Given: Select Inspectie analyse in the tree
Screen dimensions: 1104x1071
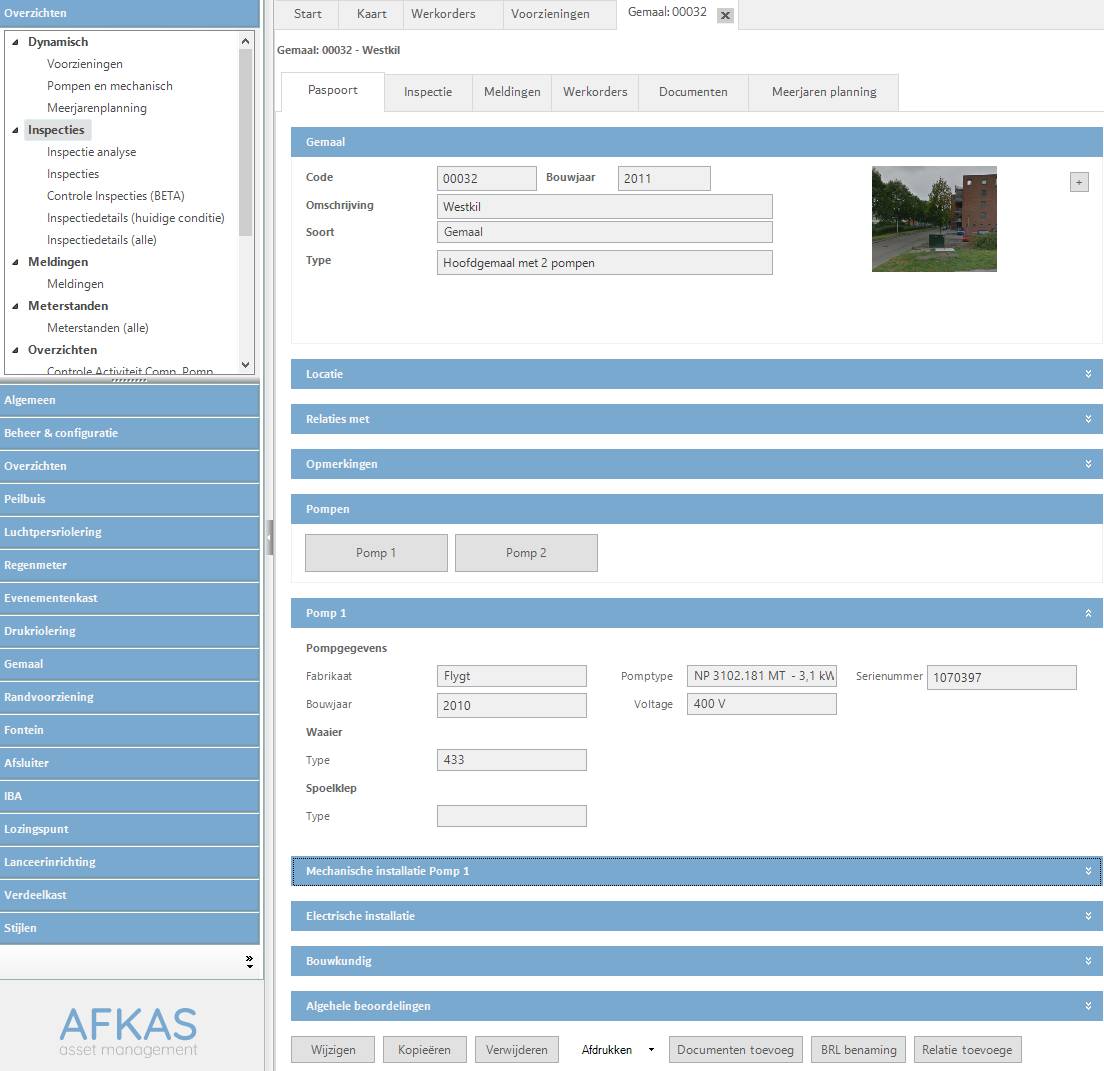Looking at the screenshot, I should point(91,152).
